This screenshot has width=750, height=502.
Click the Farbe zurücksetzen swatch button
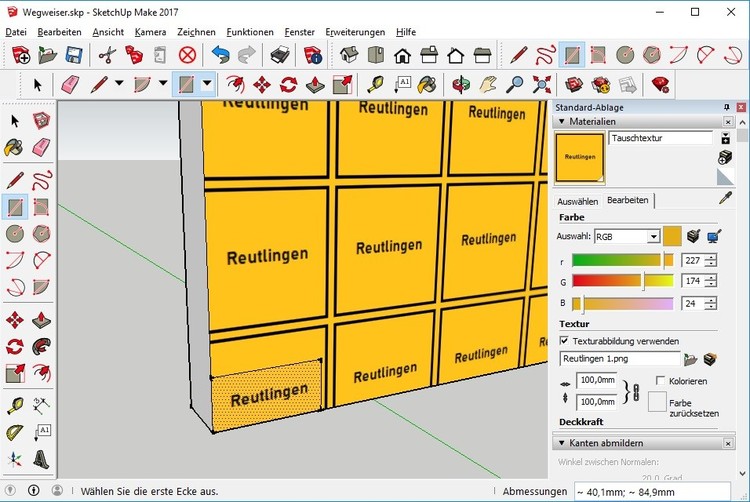(x=657, y=402)
